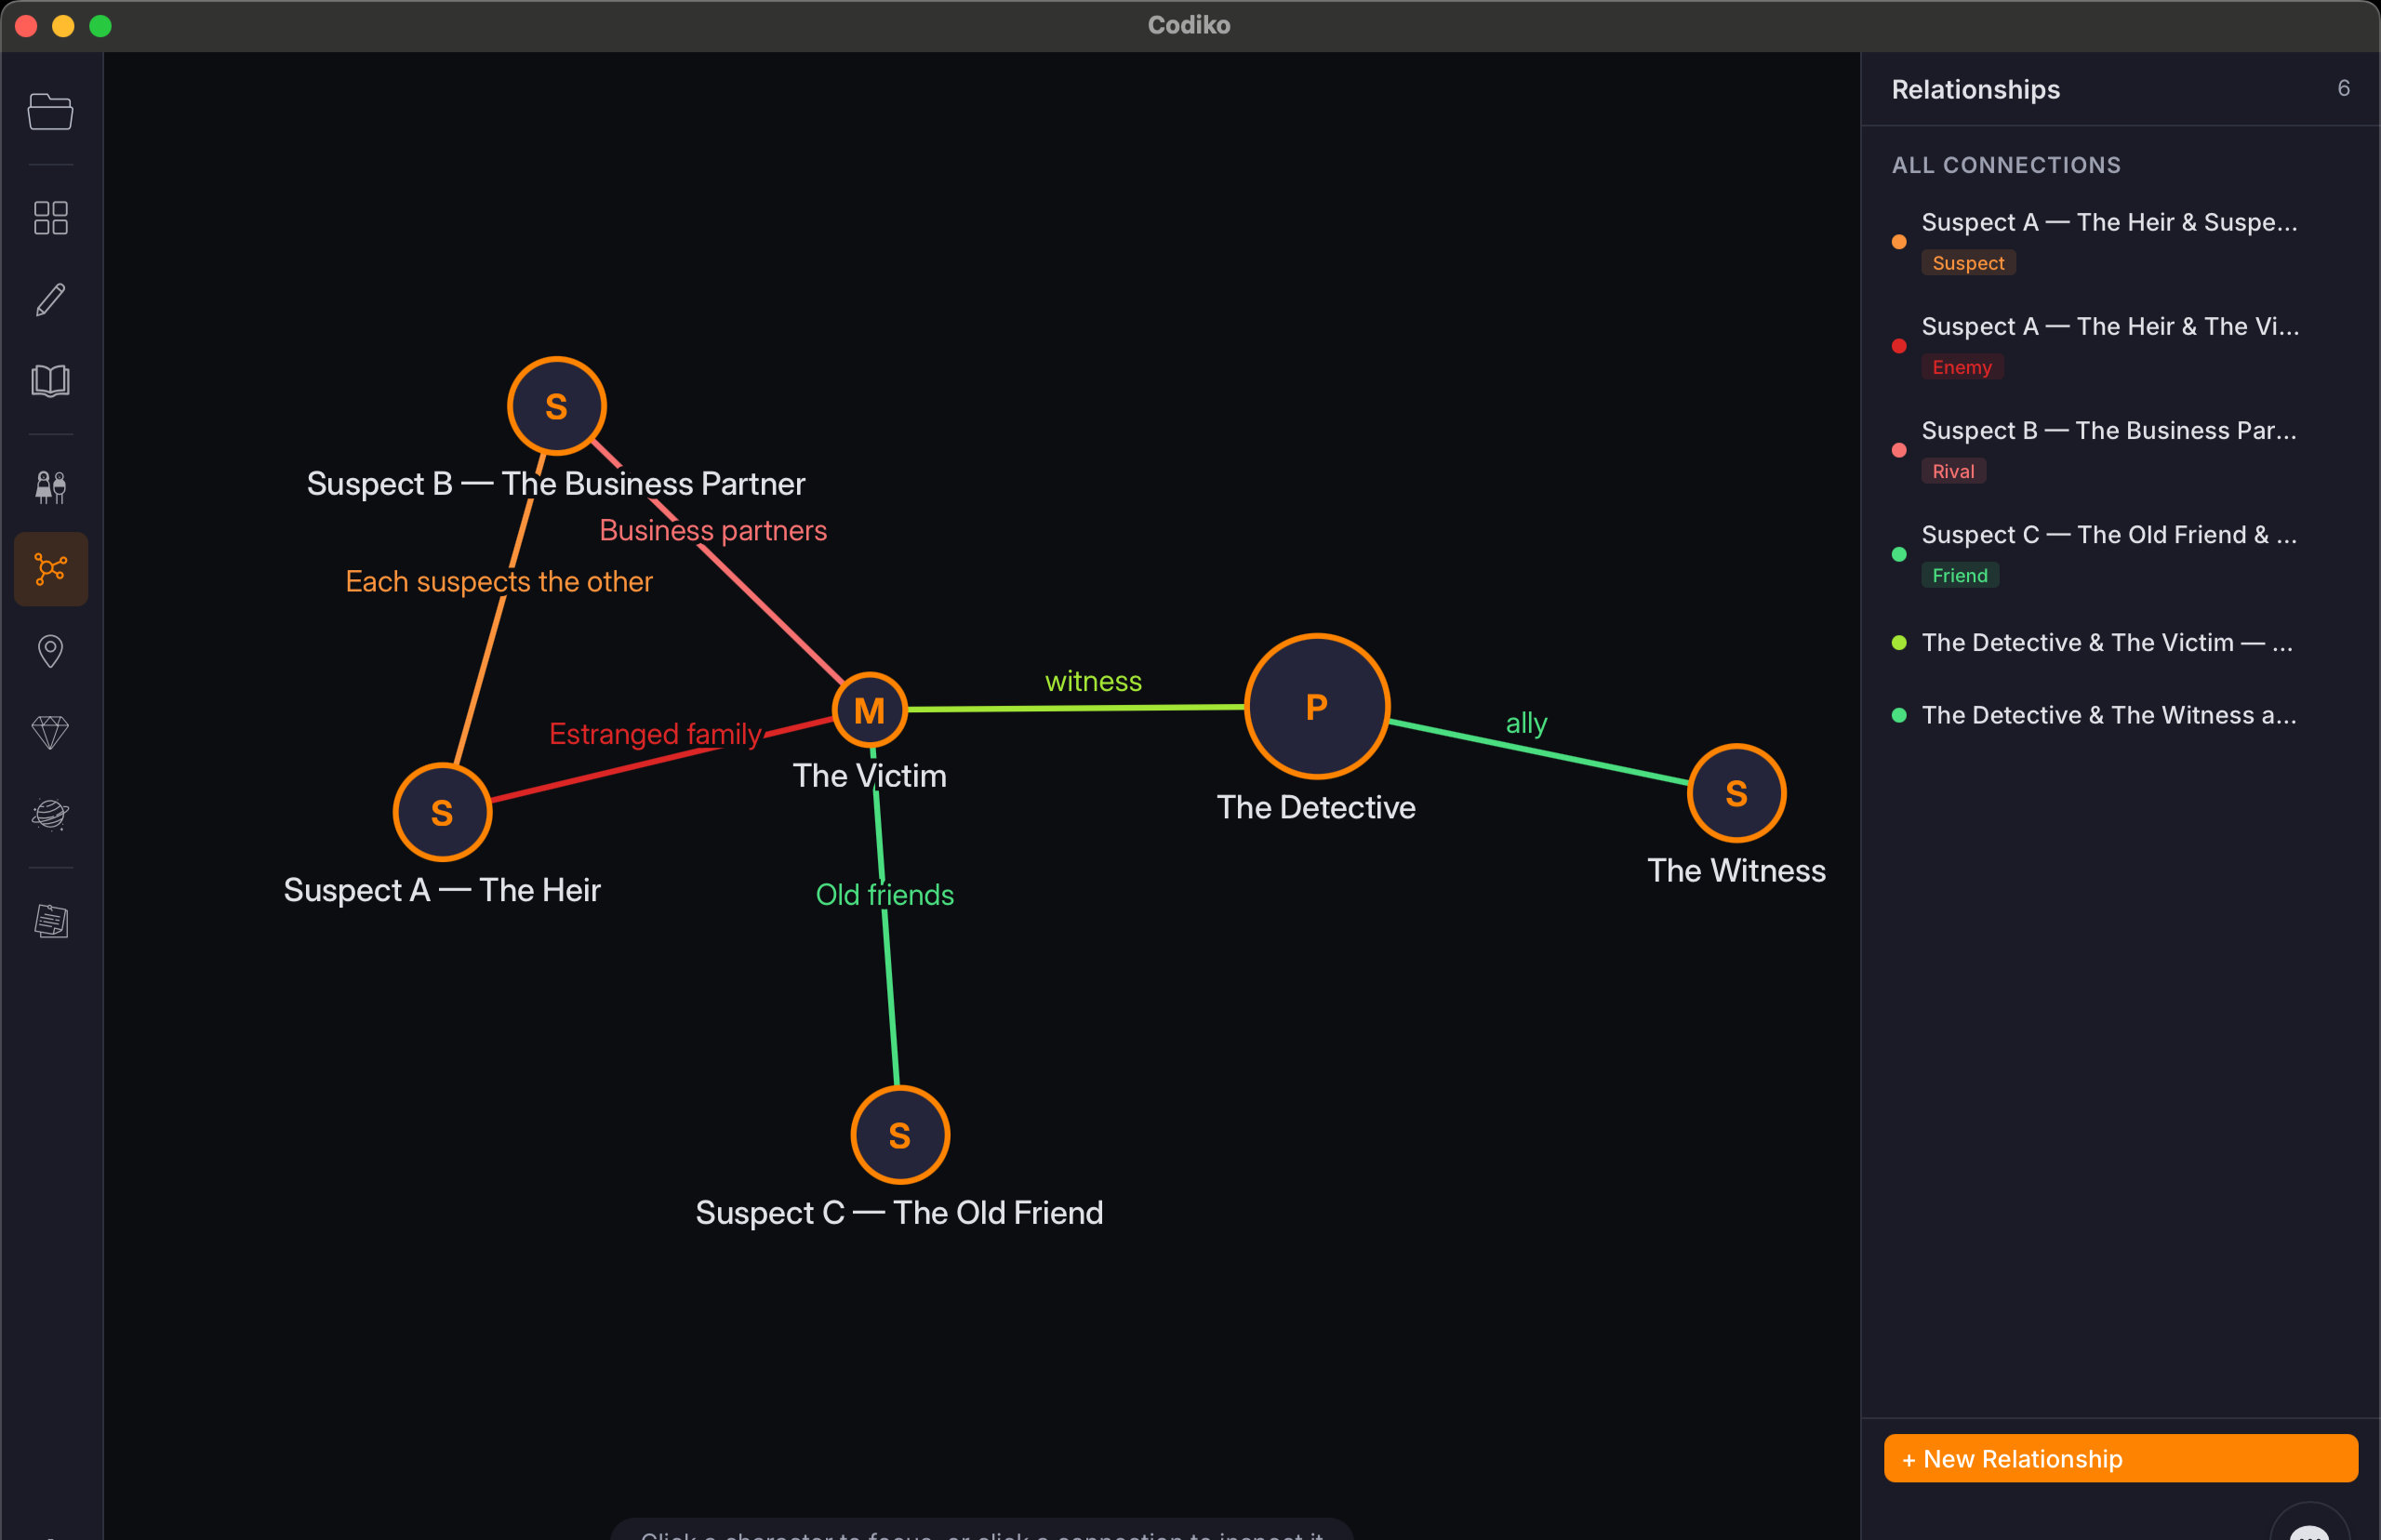The width and height of the screenshot is (2381, 1540).
Task: Open the characters people icon
Action: [x=50, y=487]
